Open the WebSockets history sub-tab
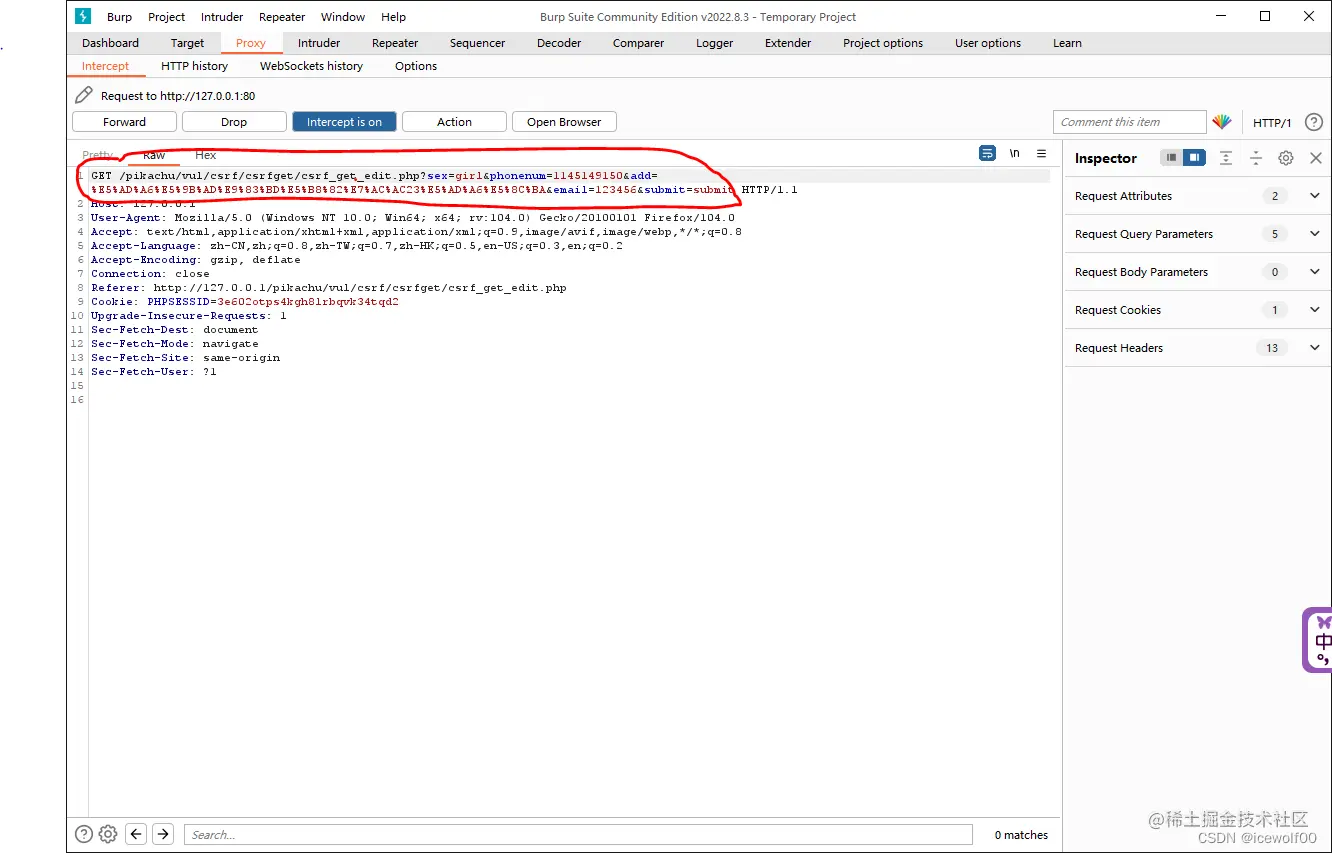Image resolution: width=1332 pixels, height=853 pixels. pyautogui.click(x=311, y=66)
